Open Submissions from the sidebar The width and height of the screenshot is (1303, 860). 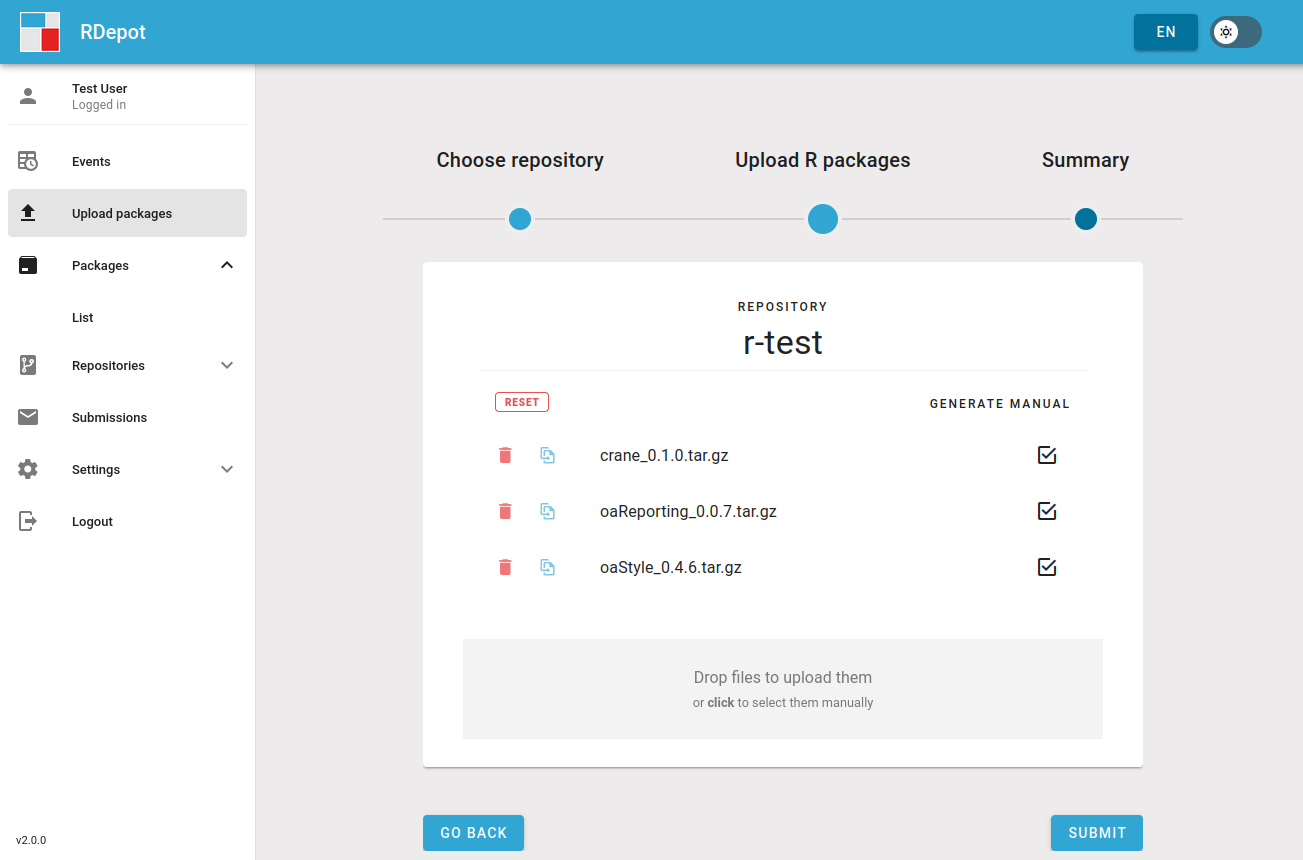click(x=109, y=417)
